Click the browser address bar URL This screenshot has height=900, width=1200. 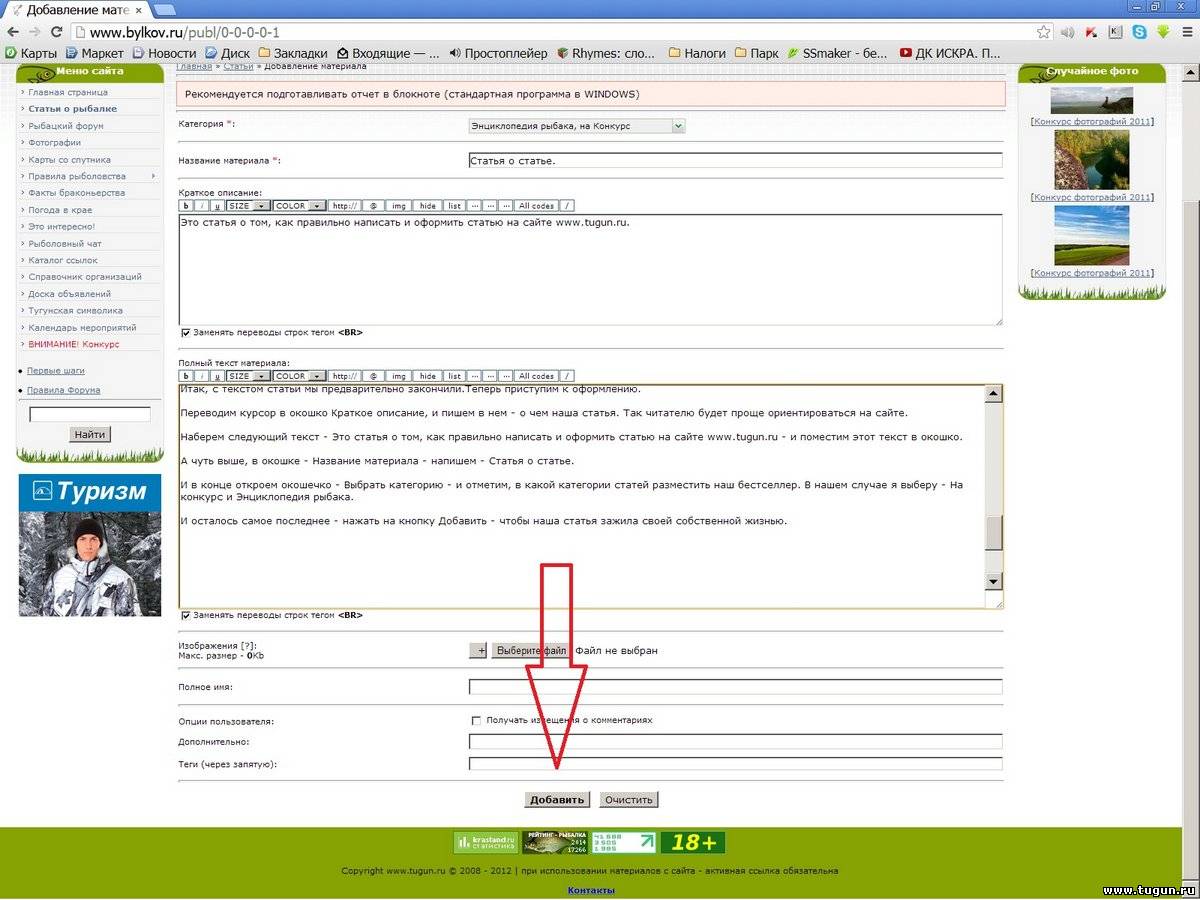tap(184, 32)
